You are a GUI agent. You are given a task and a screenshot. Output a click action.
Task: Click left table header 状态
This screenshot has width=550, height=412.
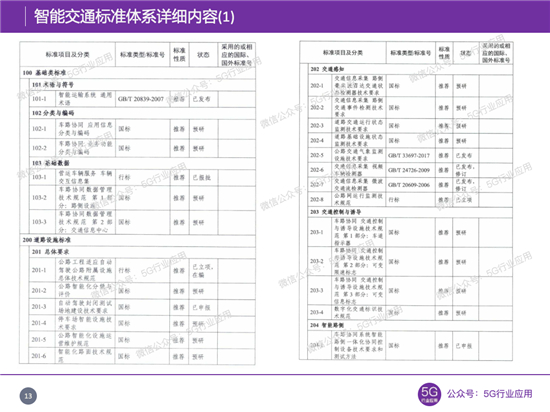coord(203,55)
